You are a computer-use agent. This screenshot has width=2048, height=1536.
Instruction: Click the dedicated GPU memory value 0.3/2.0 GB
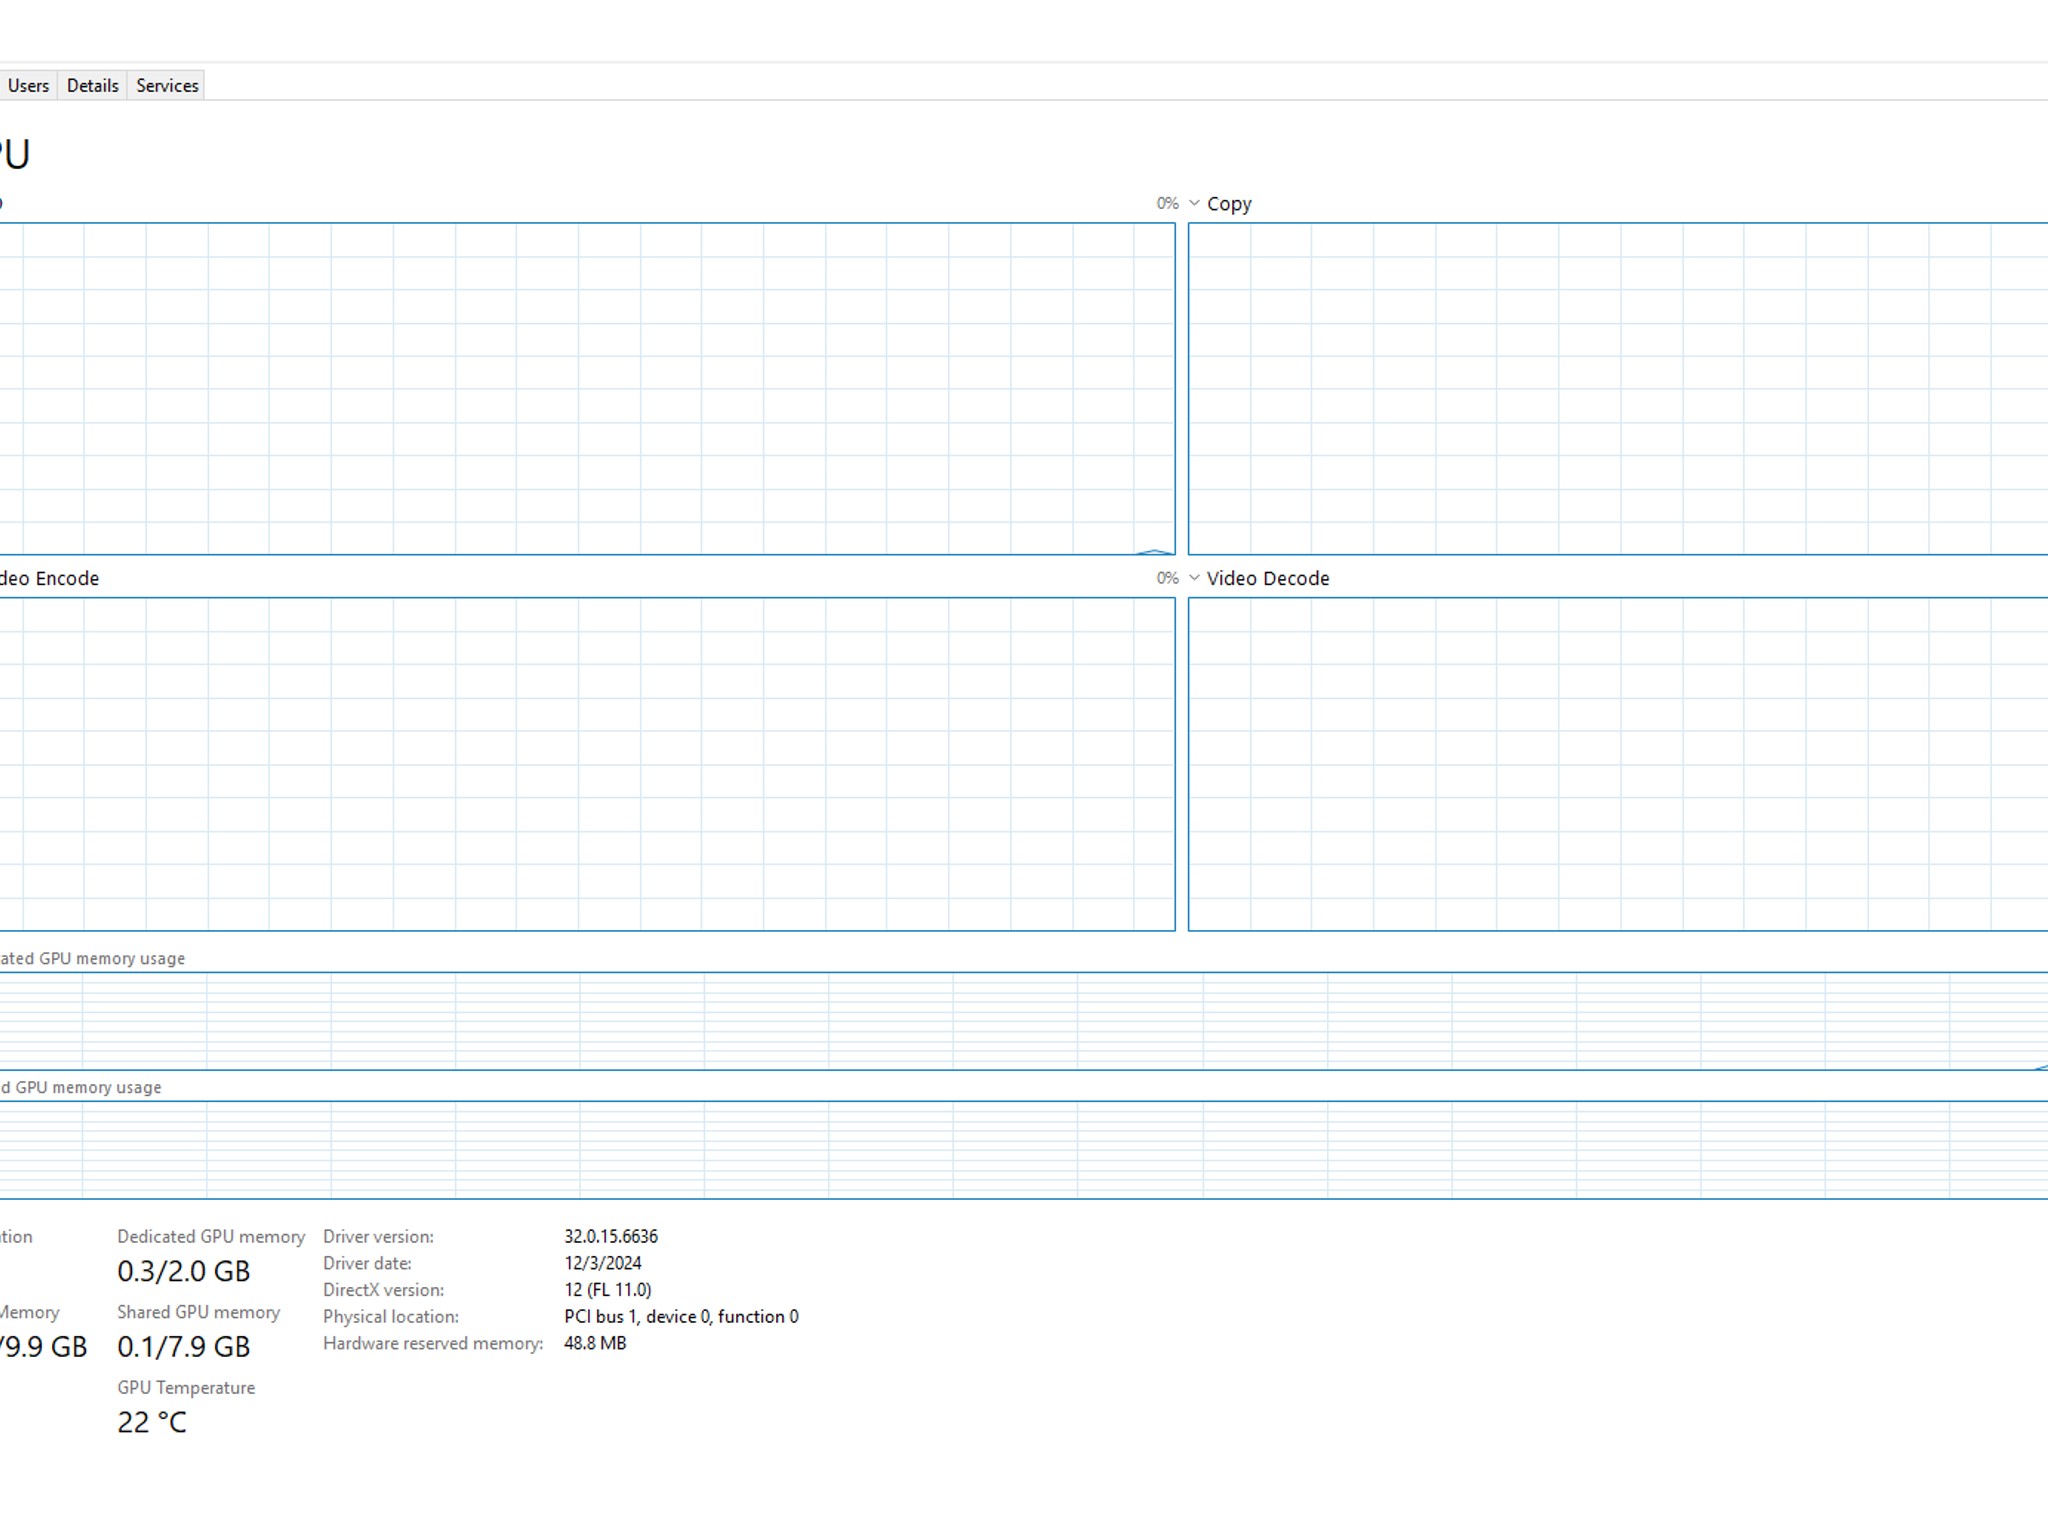[183, 1271]
